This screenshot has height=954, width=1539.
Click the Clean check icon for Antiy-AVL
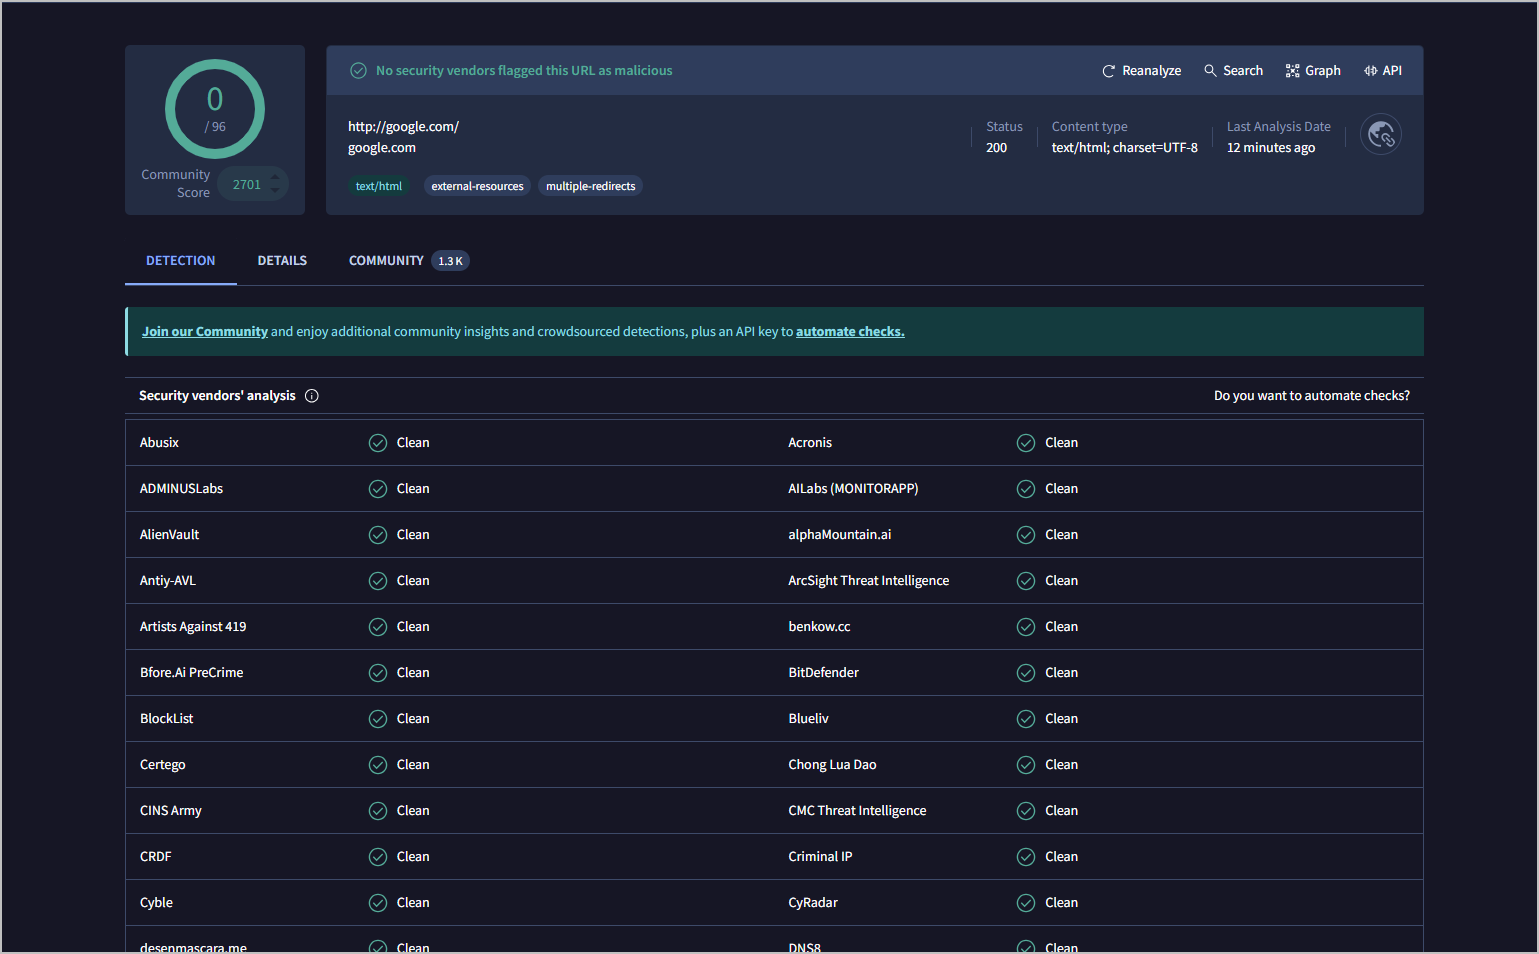coord(378,581)
